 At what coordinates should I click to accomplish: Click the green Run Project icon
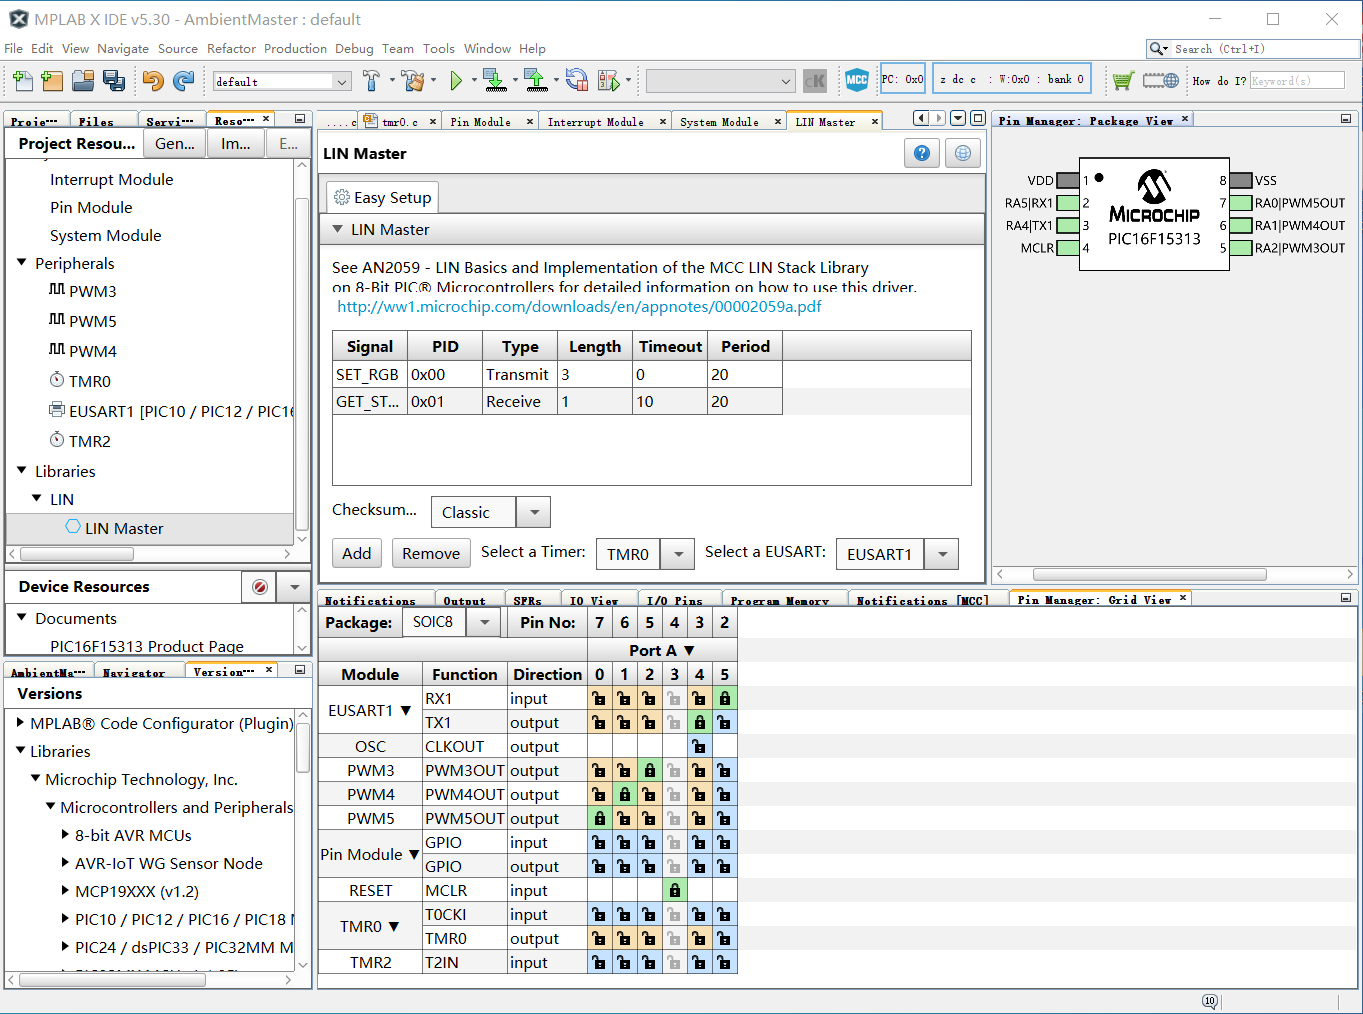[x=456, y=81]
